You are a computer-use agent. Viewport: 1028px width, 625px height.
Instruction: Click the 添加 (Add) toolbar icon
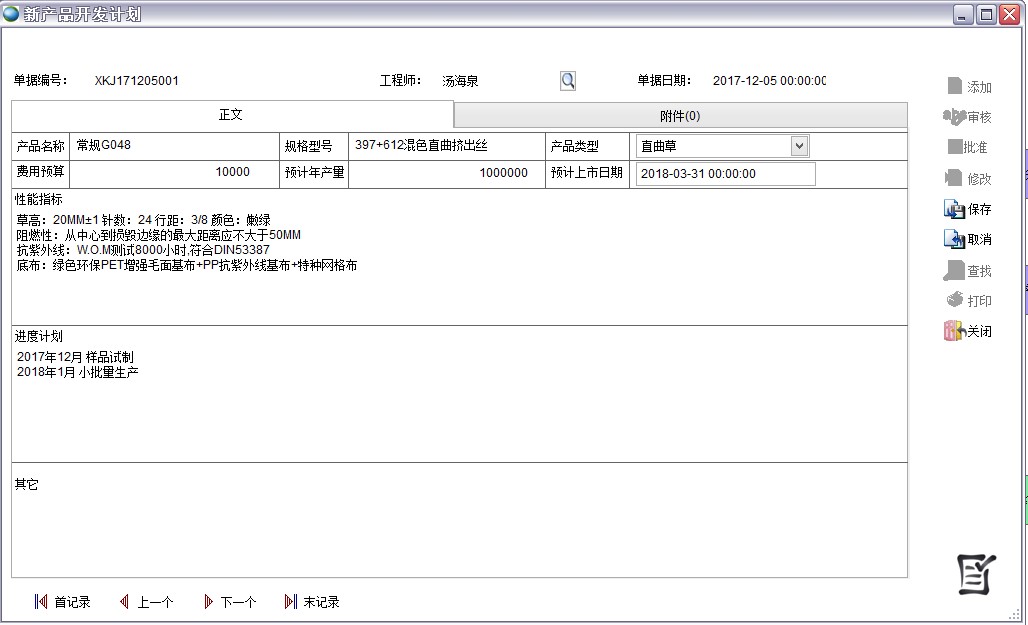pos(955,87)
